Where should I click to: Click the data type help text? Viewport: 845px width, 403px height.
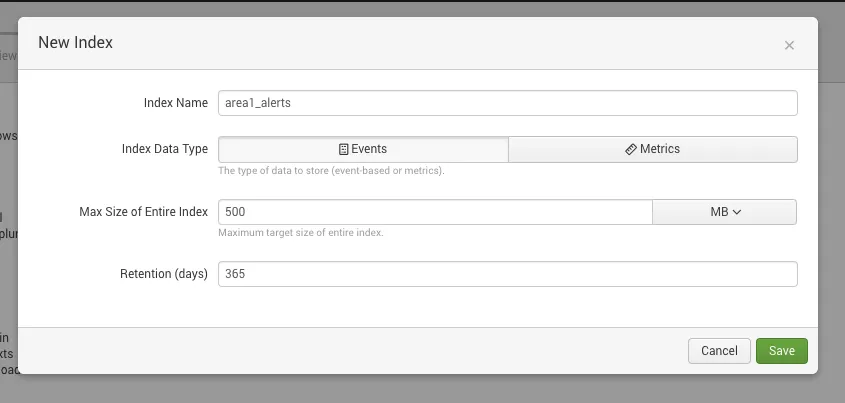tap(331, 171)
